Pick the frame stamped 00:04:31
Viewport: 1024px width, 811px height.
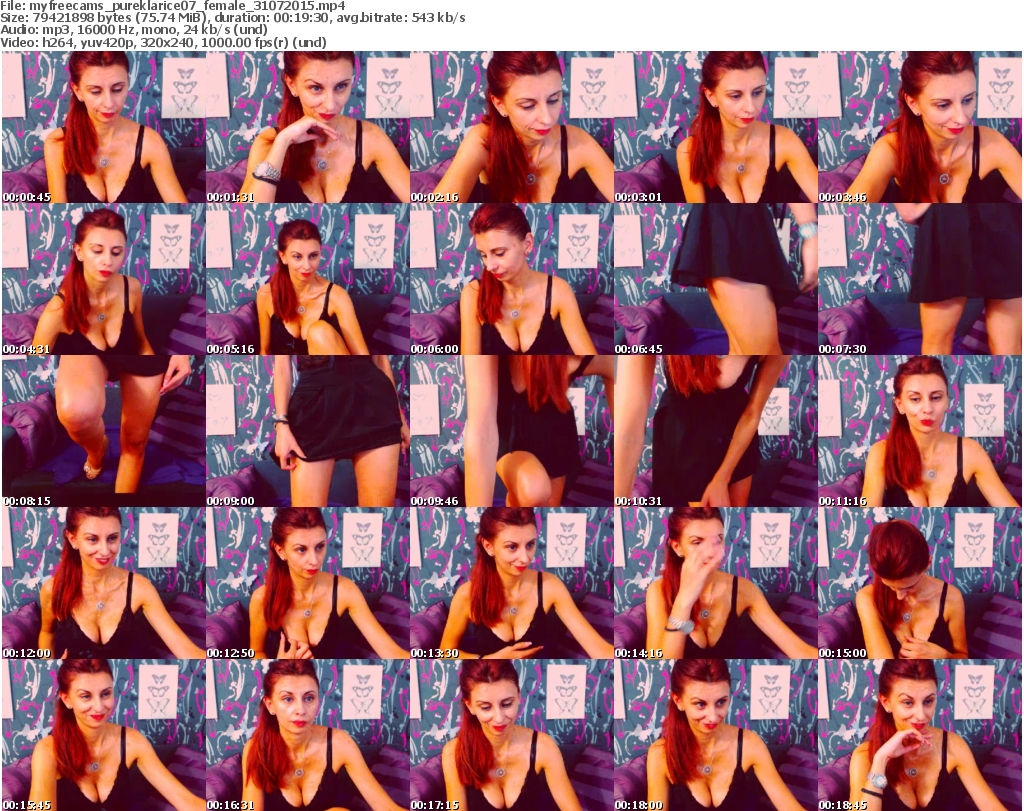click(104, 279)
